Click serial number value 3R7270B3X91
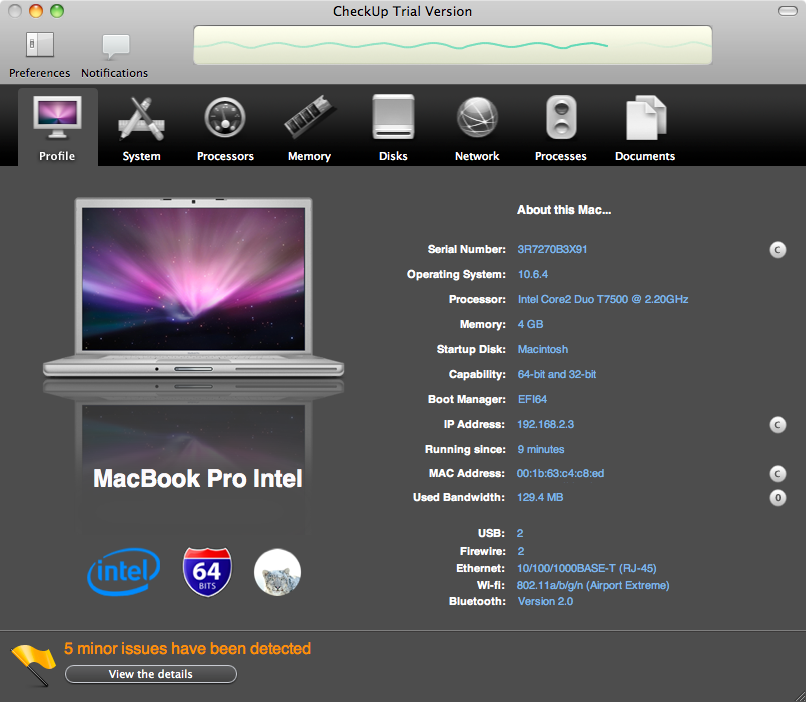 click(552, 249)
